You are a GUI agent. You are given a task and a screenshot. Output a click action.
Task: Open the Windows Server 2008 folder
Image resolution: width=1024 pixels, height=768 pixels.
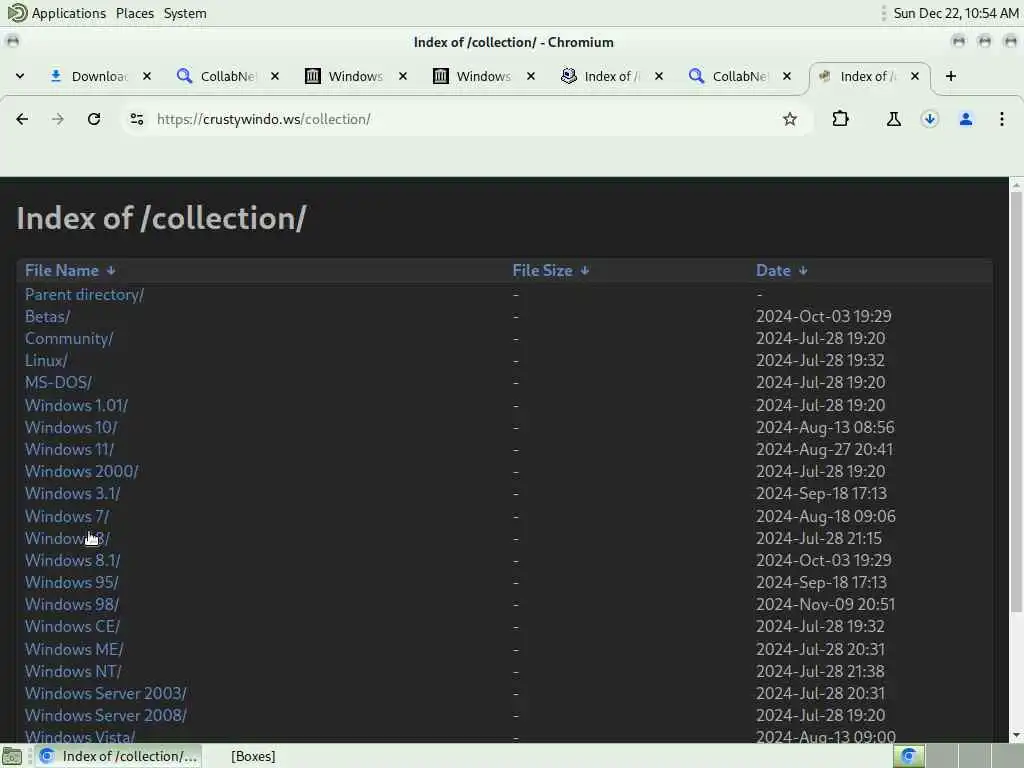tap(106, 716)
